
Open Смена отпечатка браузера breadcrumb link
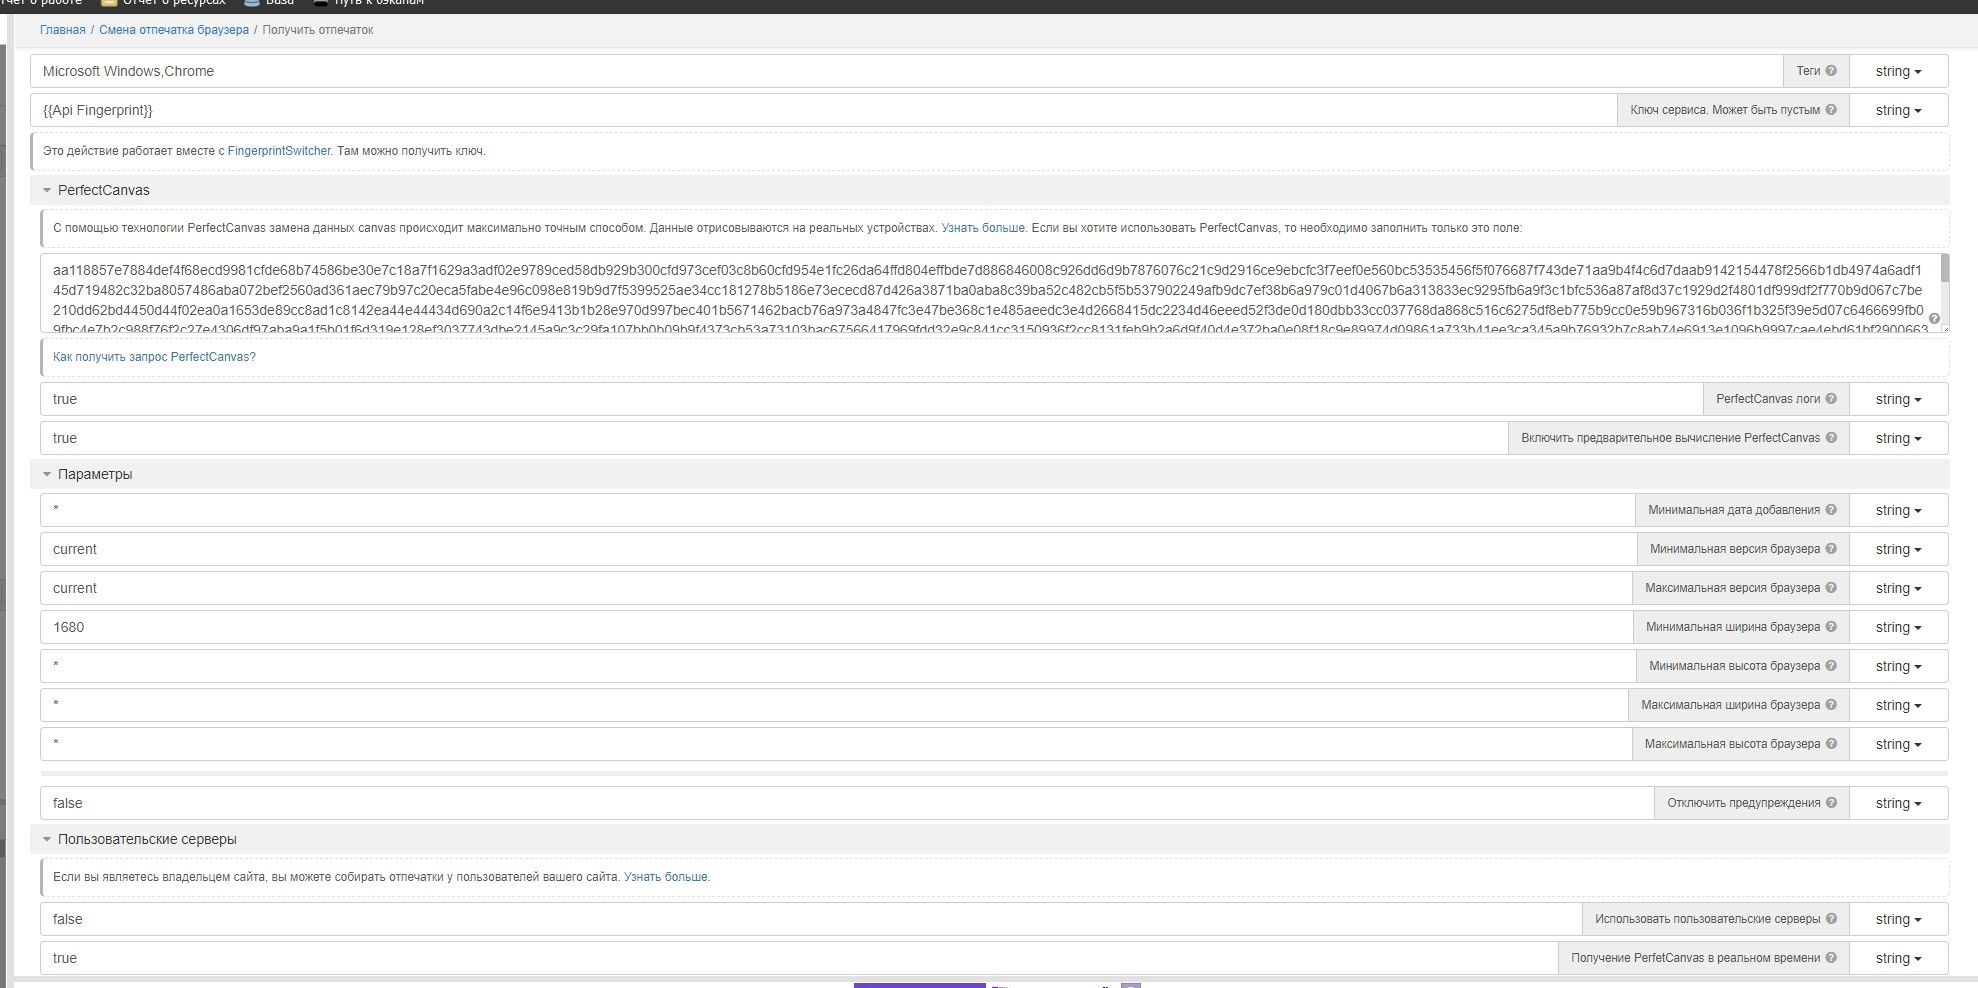click(174, 30)
